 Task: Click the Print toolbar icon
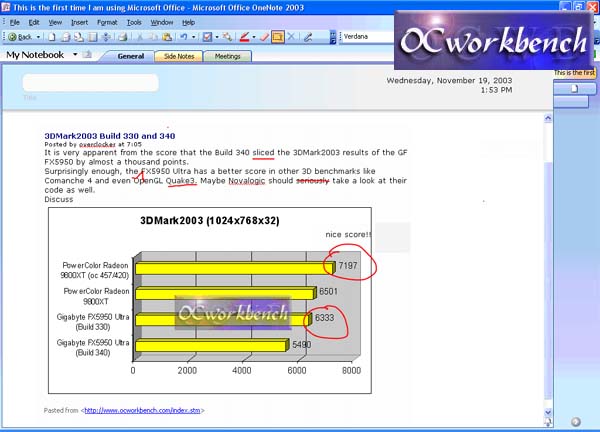122,37
